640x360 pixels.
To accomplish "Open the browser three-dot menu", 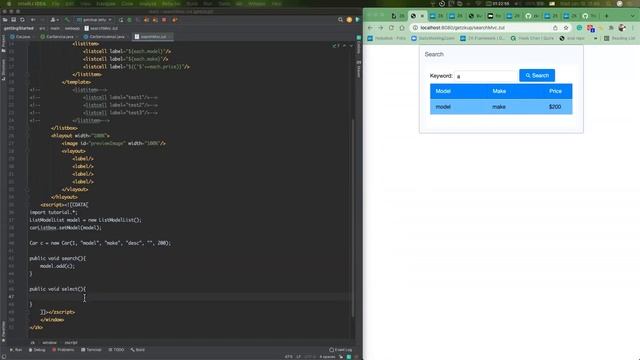I will 633,28.
